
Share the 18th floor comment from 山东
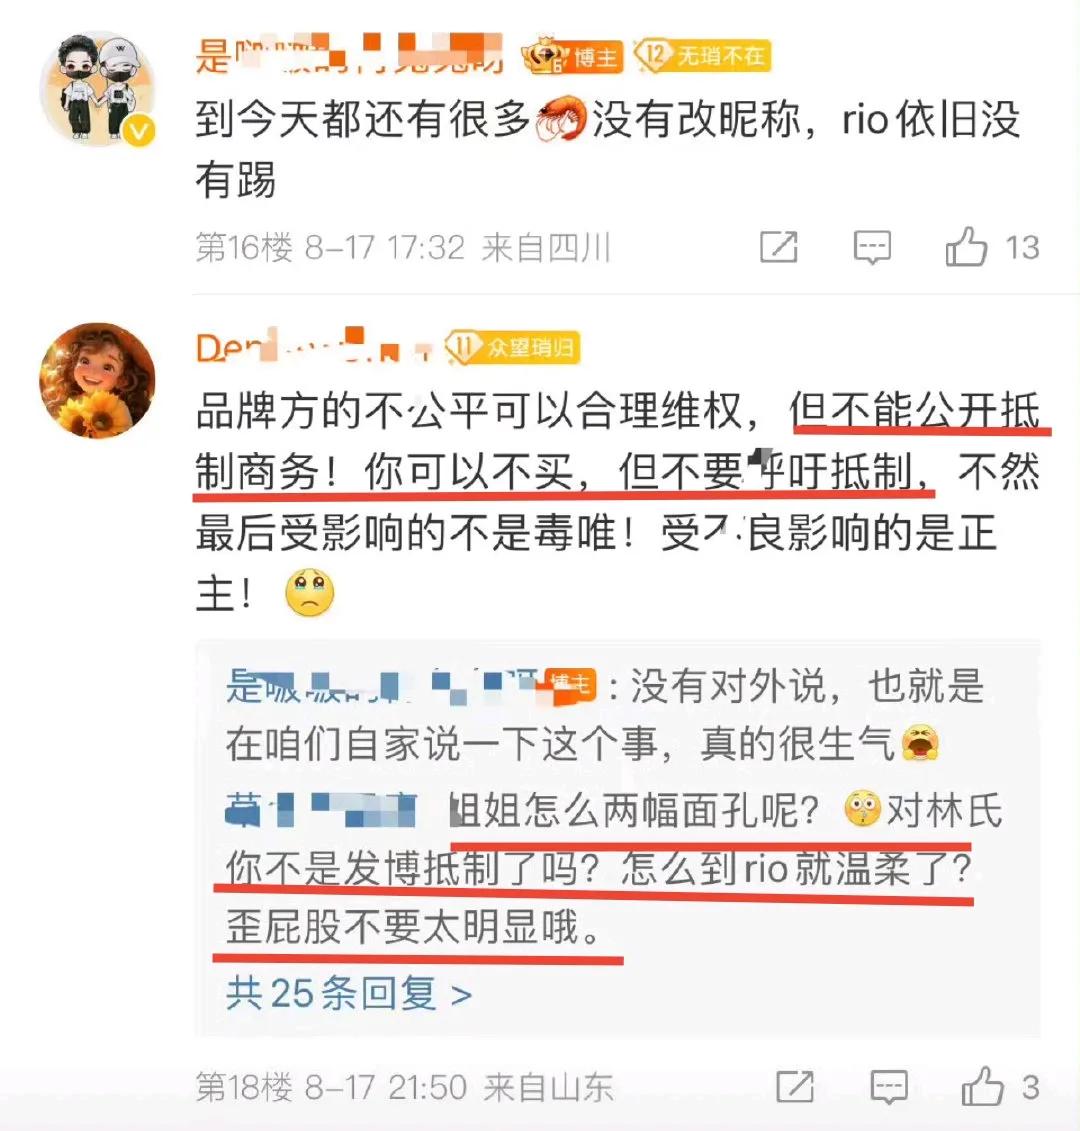point(794,1086)
